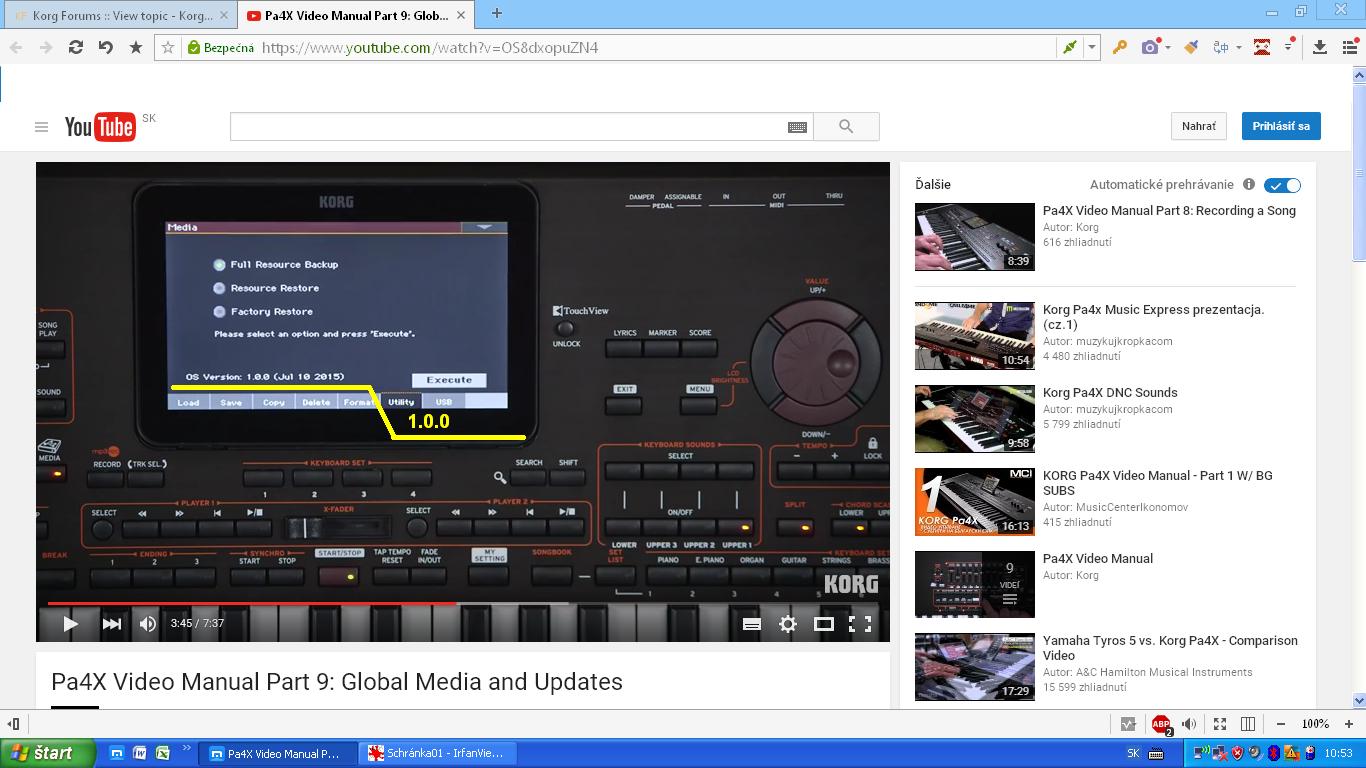Expand the toolbar overflow arrow
Viewport: 1366px width, 768px height.
tap(1290, 44)
